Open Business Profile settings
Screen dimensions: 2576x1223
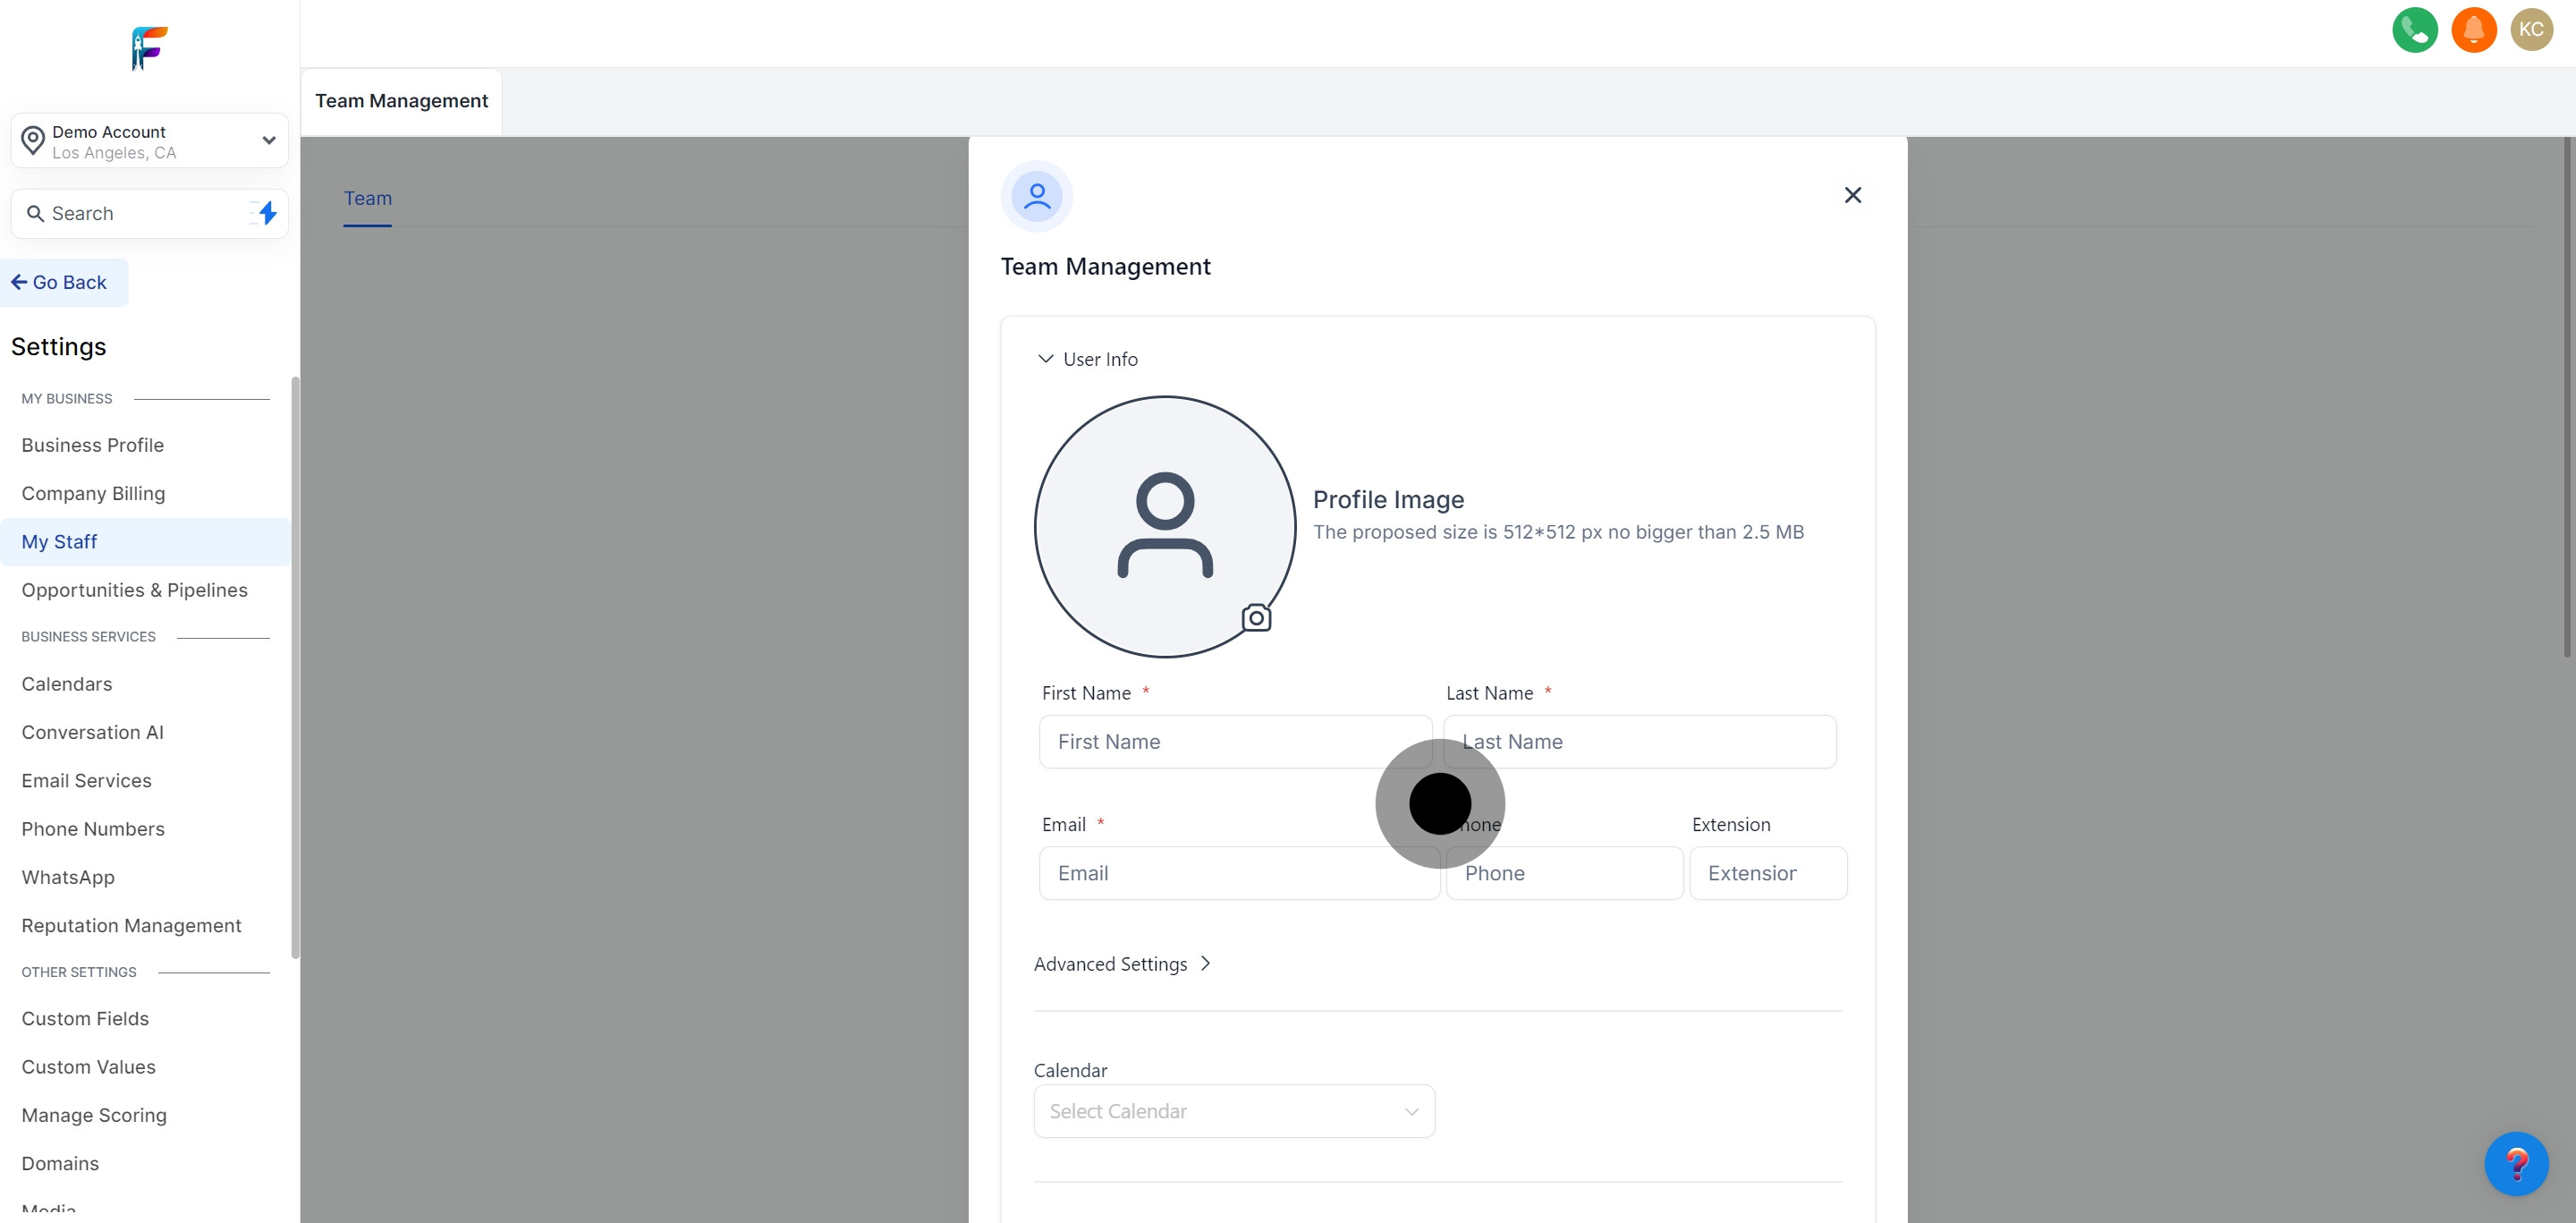coord(93,445)
